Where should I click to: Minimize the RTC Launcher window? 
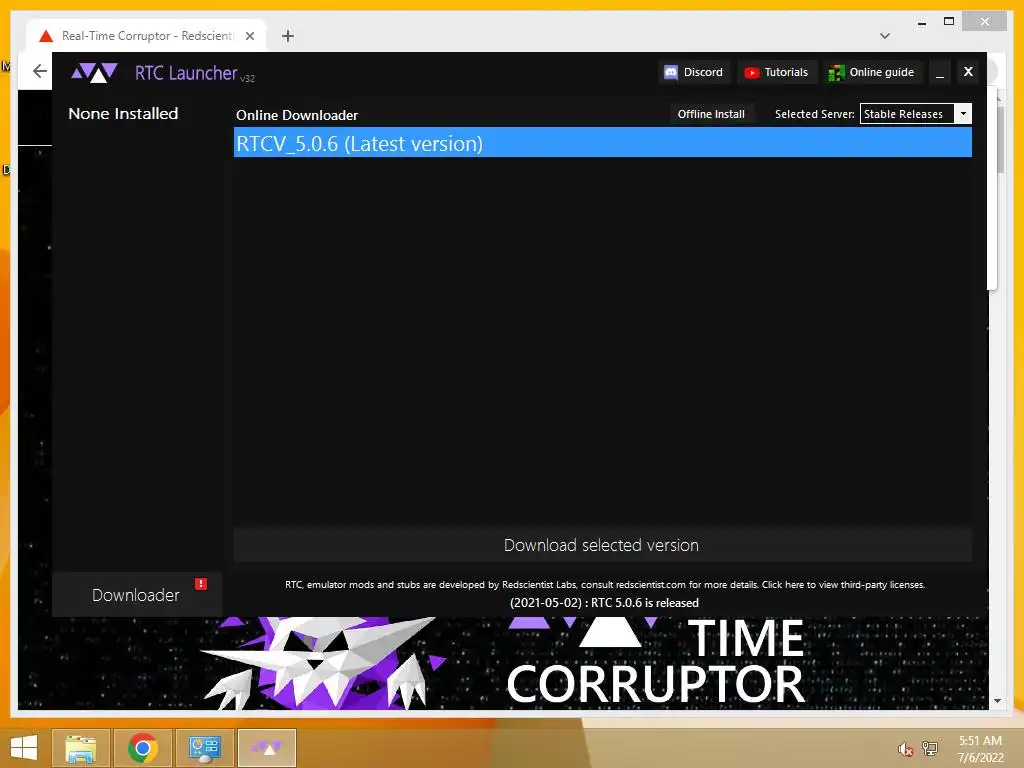click(940, 72)
